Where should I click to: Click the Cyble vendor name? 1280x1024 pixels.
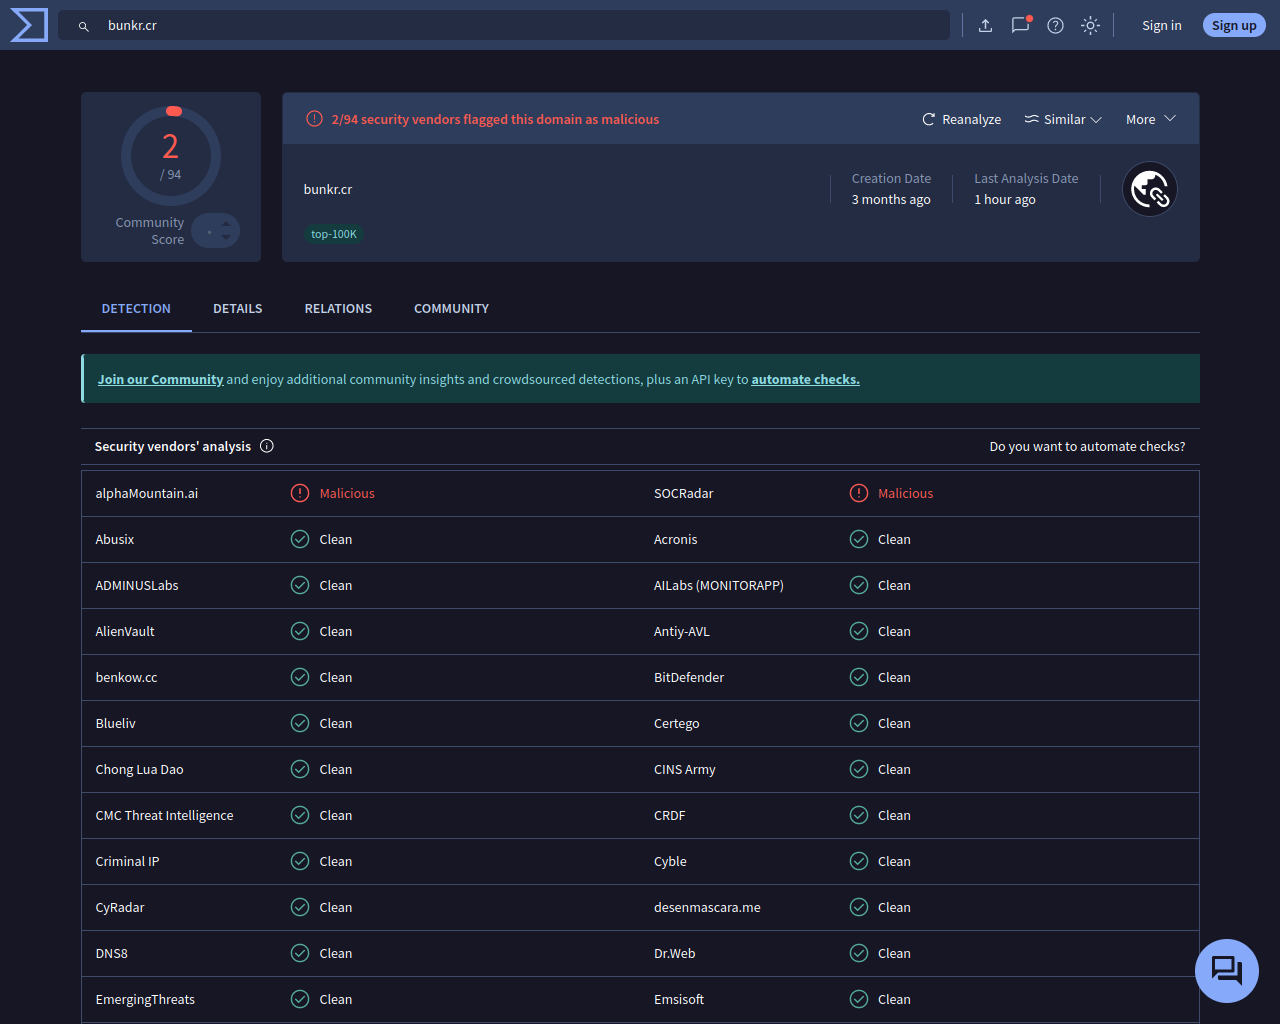click(x=670, y=861)
